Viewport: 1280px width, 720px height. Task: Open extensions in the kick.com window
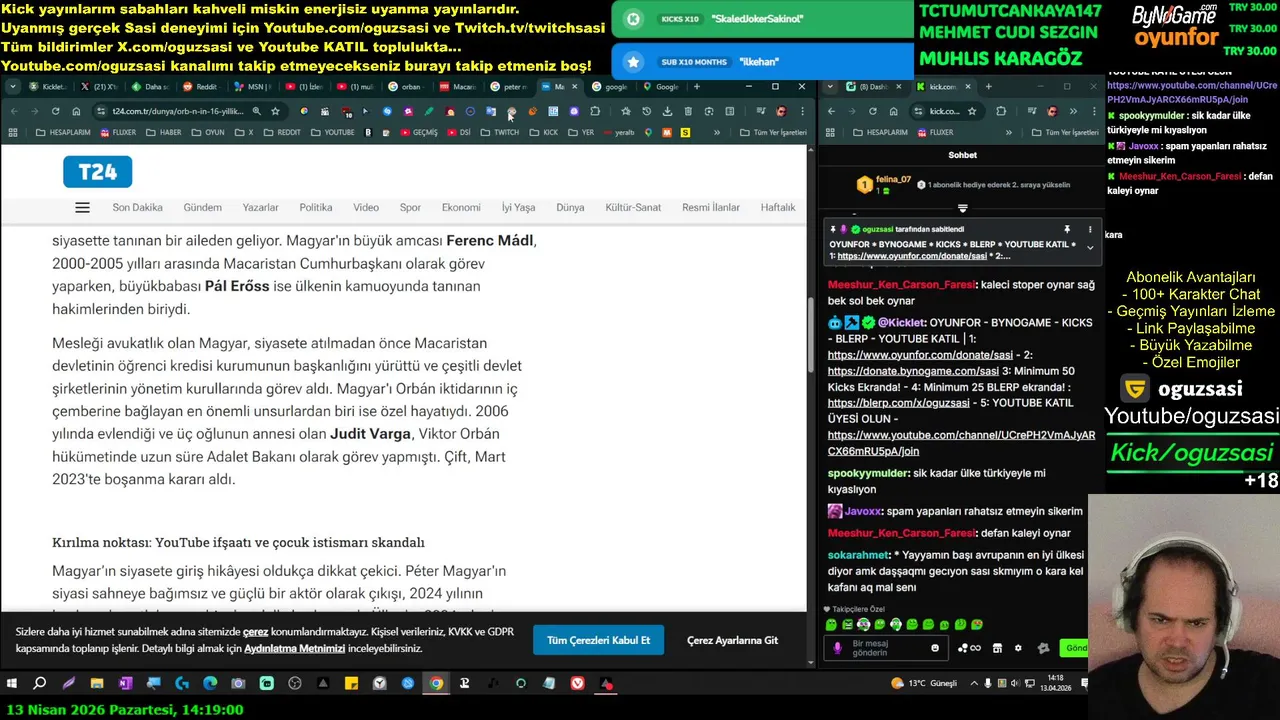[1001, 111]
